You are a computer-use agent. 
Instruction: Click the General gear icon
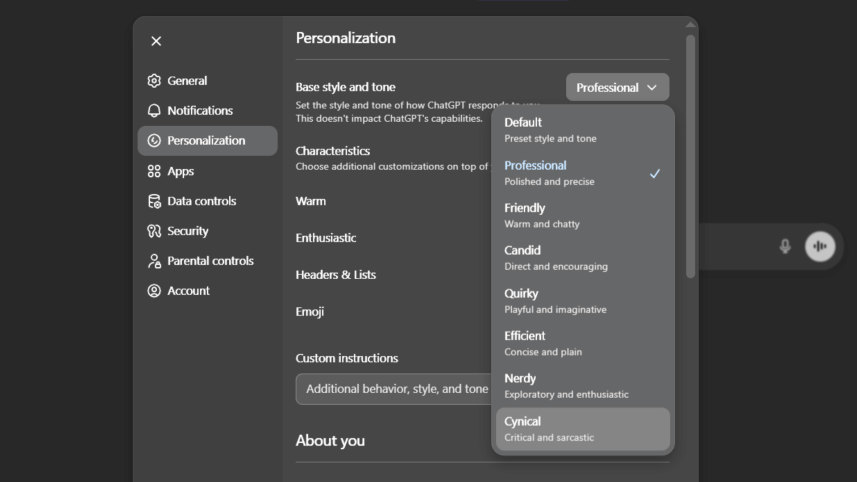click(154, 81)
